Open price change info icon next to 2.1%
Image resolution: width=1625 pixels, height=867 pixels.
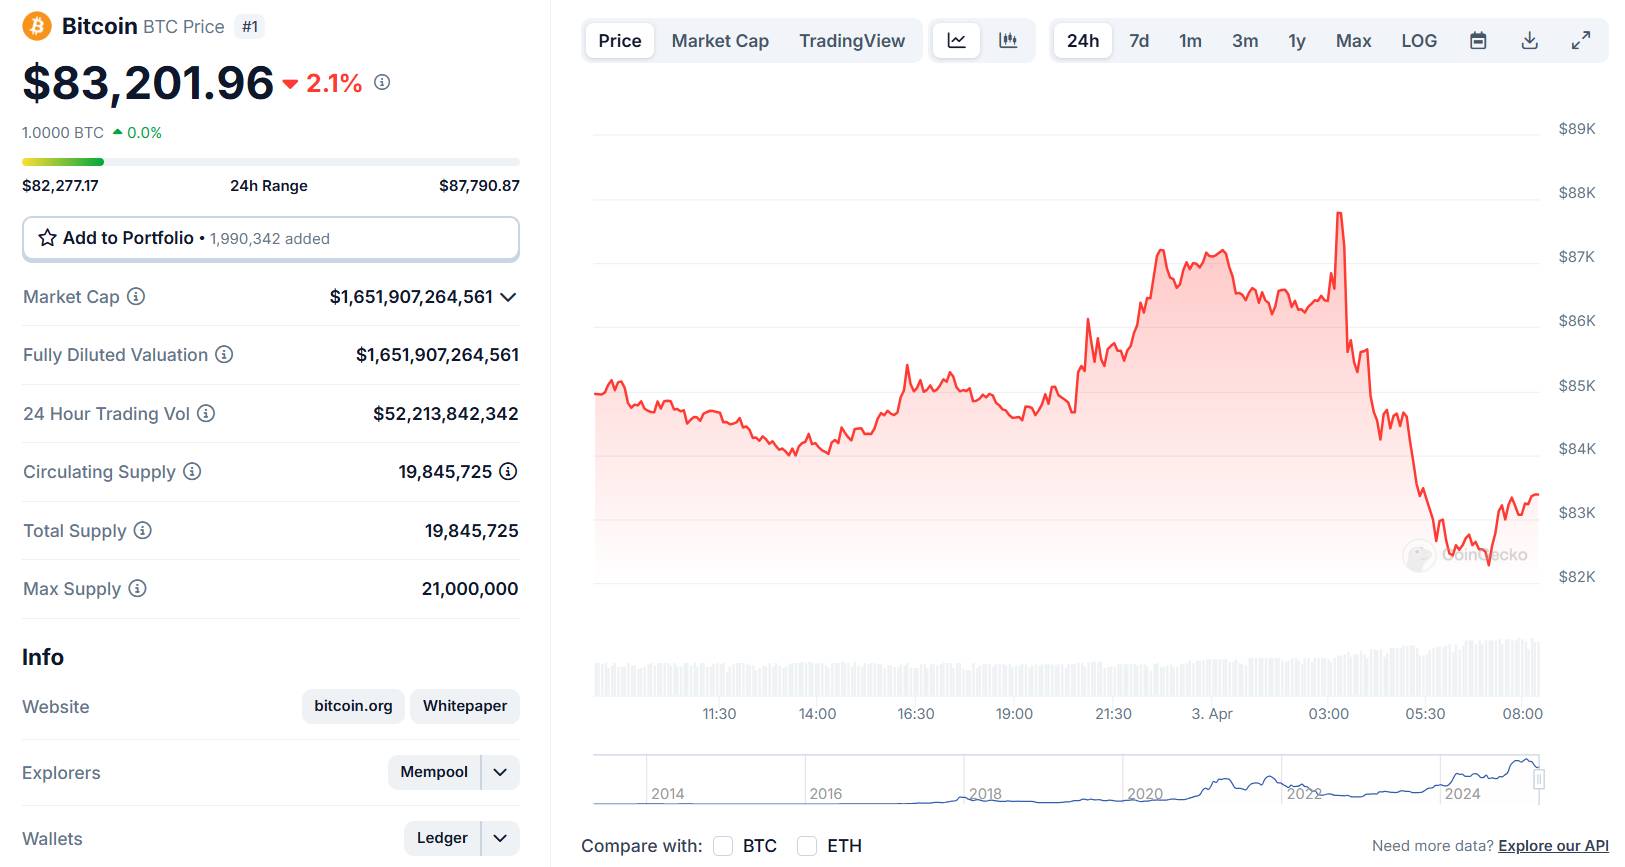(x=382, y=82)
